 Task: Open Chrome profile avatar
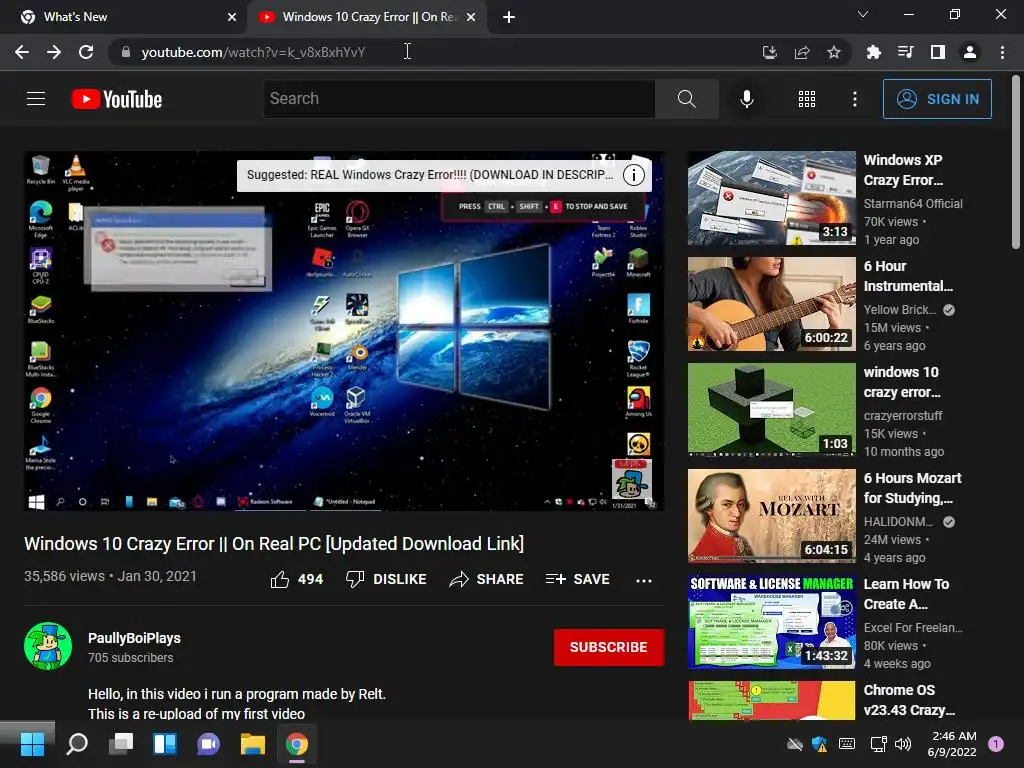click(970, 52)
